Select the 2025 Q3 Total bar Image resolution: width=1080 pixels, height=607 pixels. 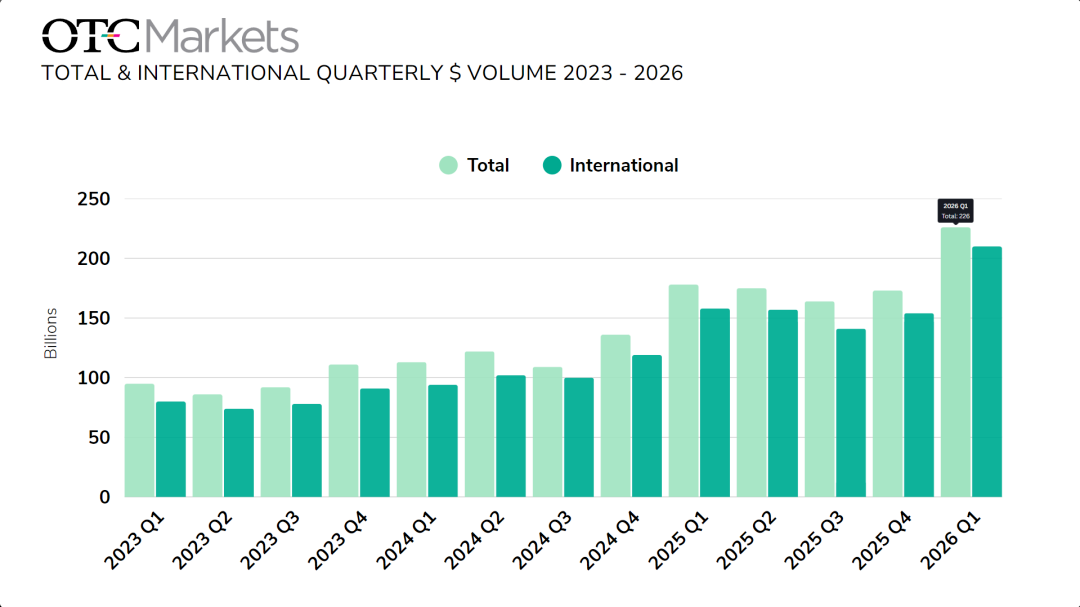(819, 399)
